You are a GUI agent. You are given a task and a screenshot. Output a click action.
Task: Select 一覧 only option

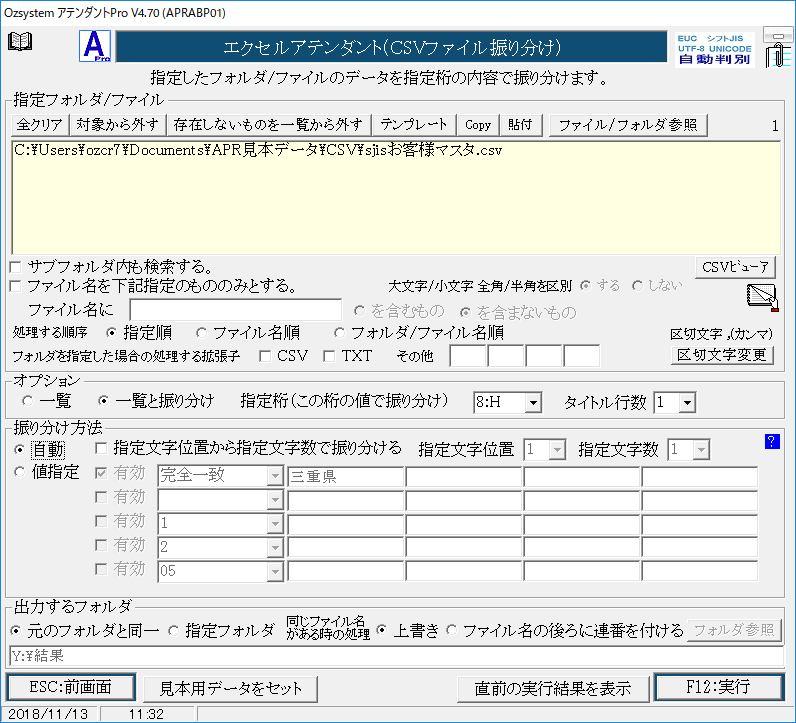[27, 401]
